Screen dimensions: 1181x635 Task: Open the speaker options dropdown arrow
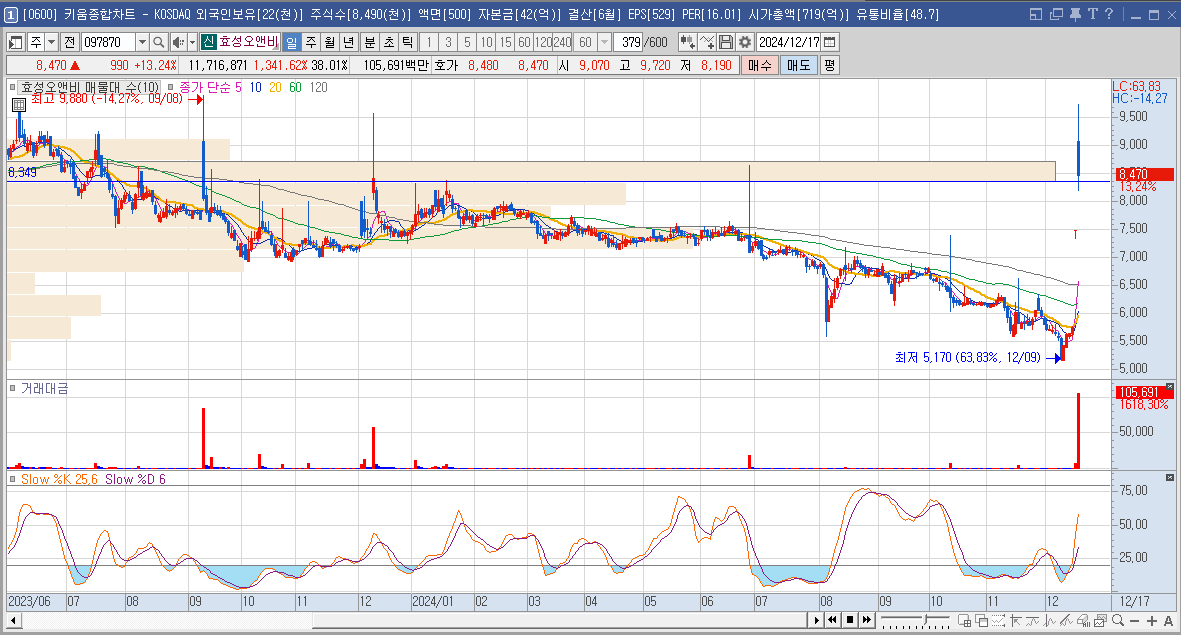pyautogui.click(x=192, y=42)
